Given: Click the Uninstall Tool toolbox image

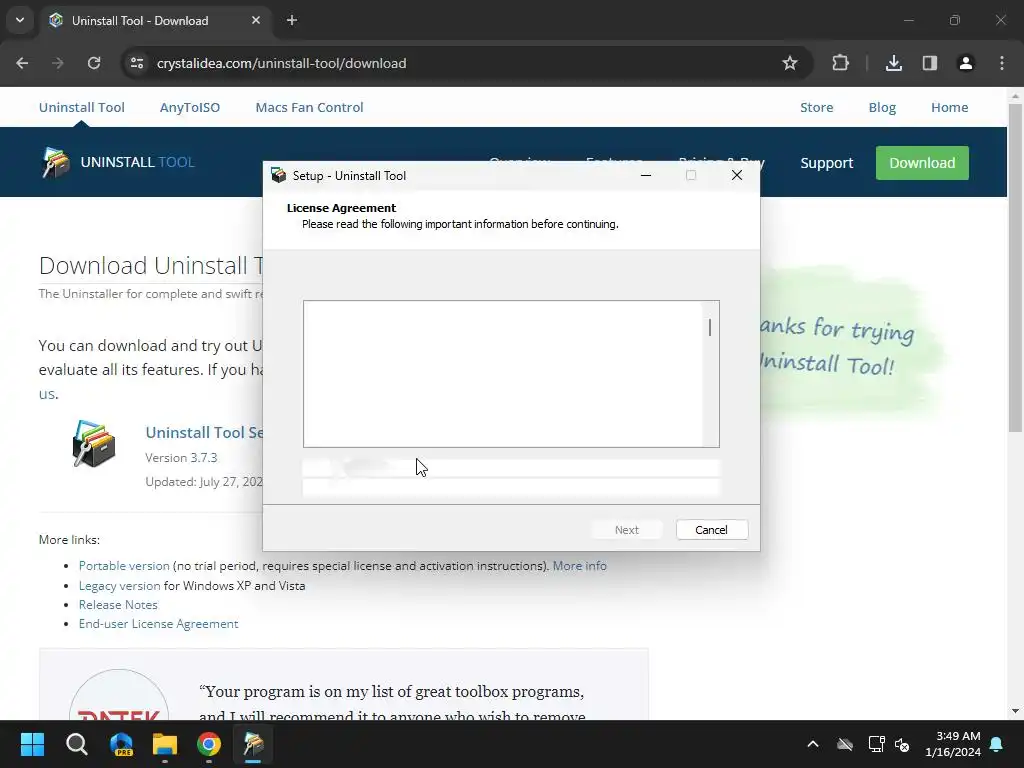Looking at the screenshot, I should (x=93, y=443).
